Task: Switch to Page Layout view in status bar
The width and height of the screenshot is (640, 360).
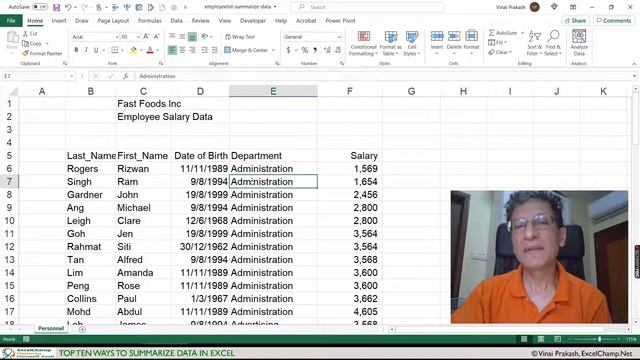Action: pos(541,339)
